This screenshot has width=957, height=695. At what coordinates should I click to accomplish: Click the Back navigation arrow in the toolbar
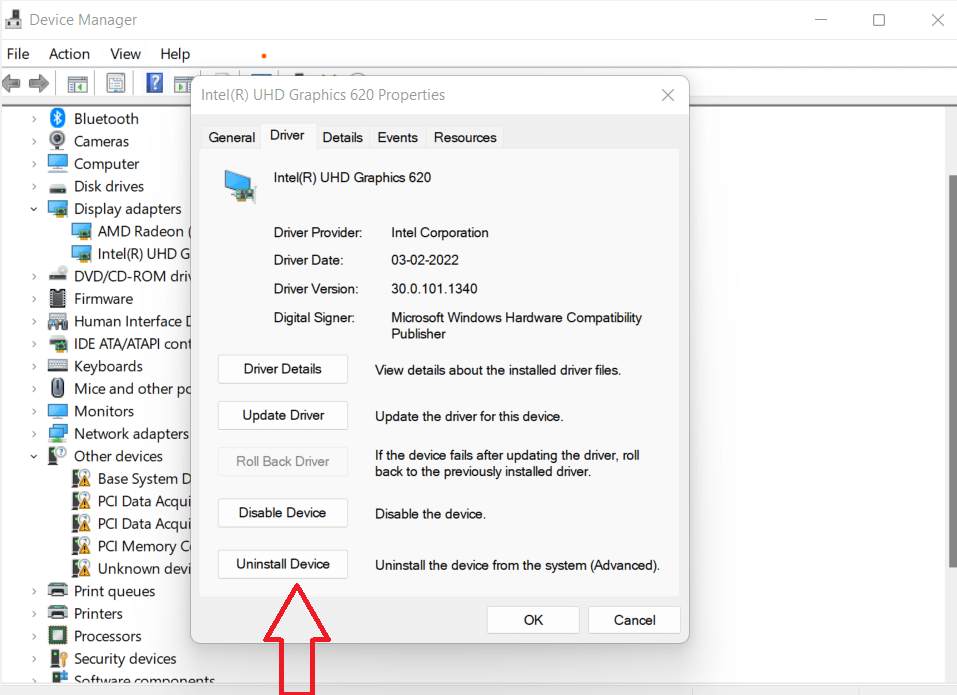click(x=12, y=83)
